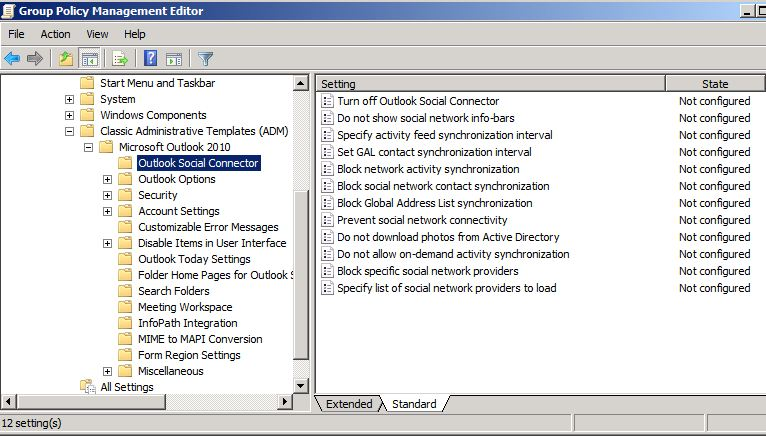Click folder icon beside Form Region Settings
This screenshot has width=766, height=436.
click(x=125, y=355)
